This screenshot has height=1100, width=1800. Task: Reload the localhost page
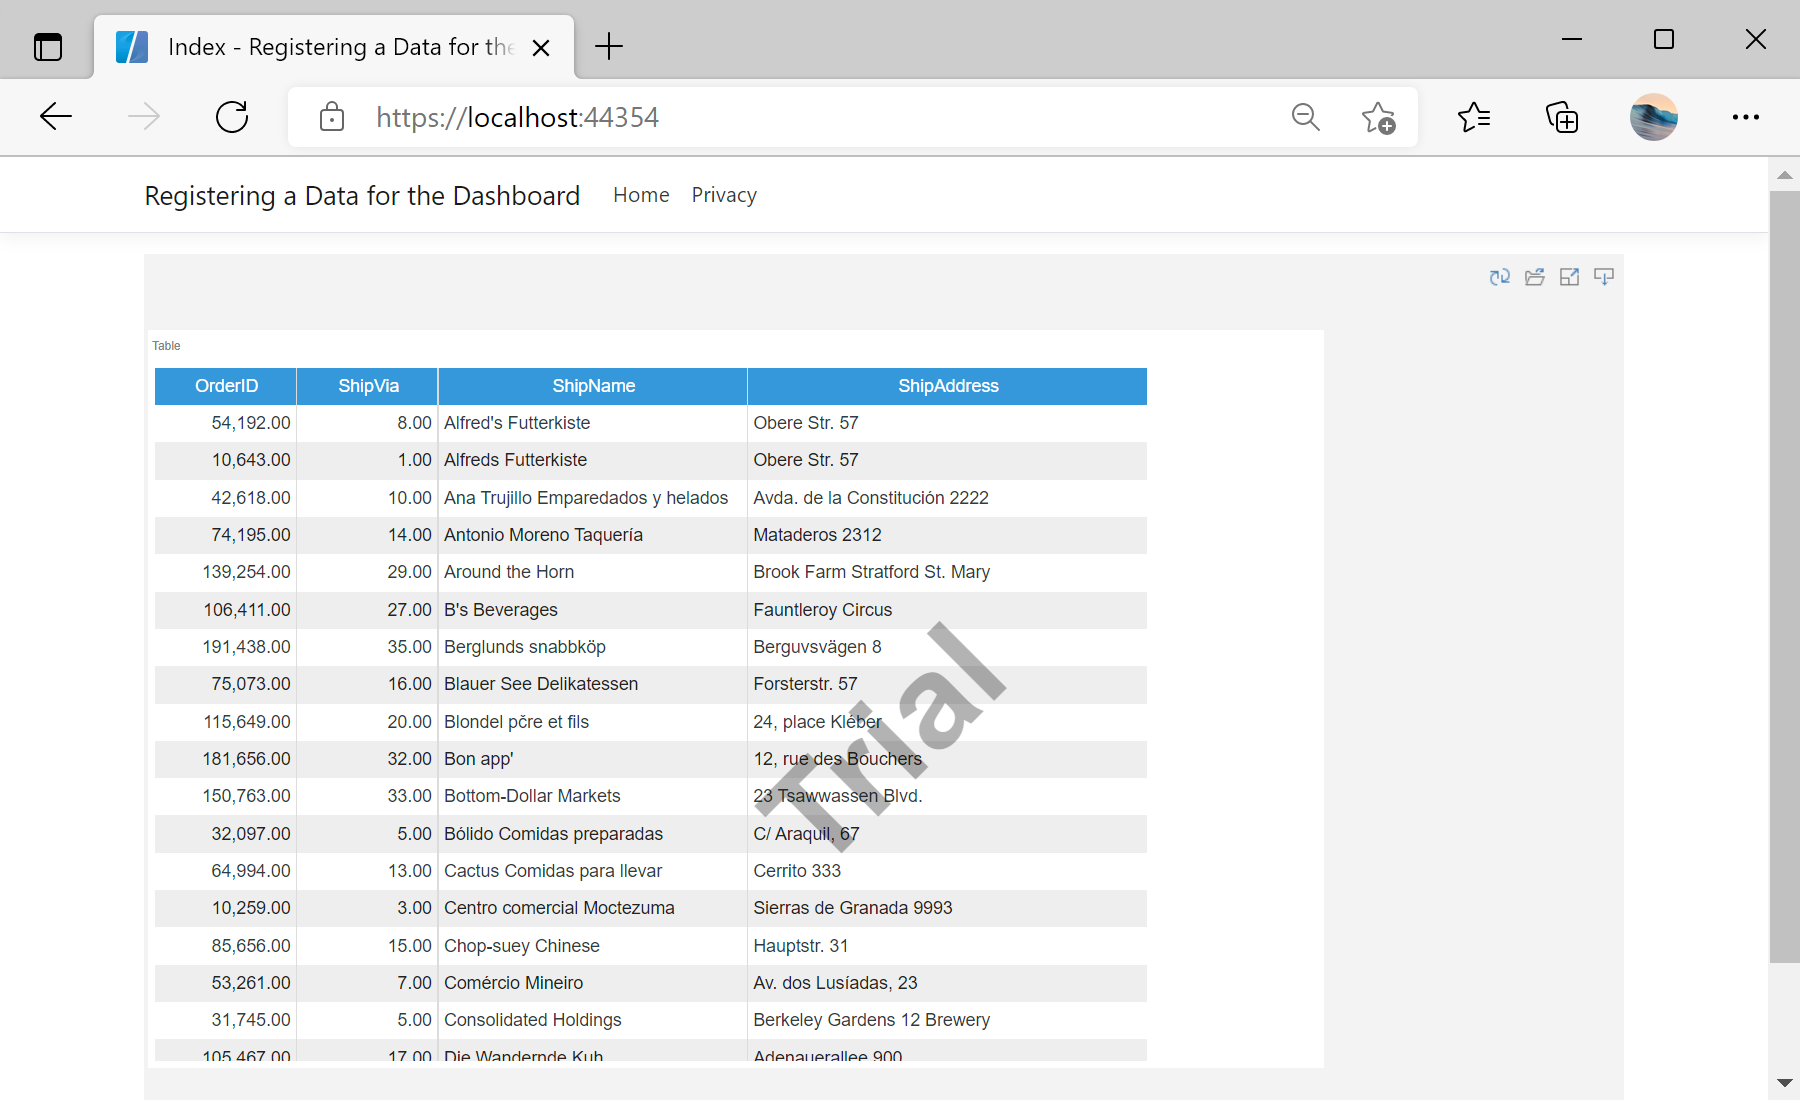point(231,116)
